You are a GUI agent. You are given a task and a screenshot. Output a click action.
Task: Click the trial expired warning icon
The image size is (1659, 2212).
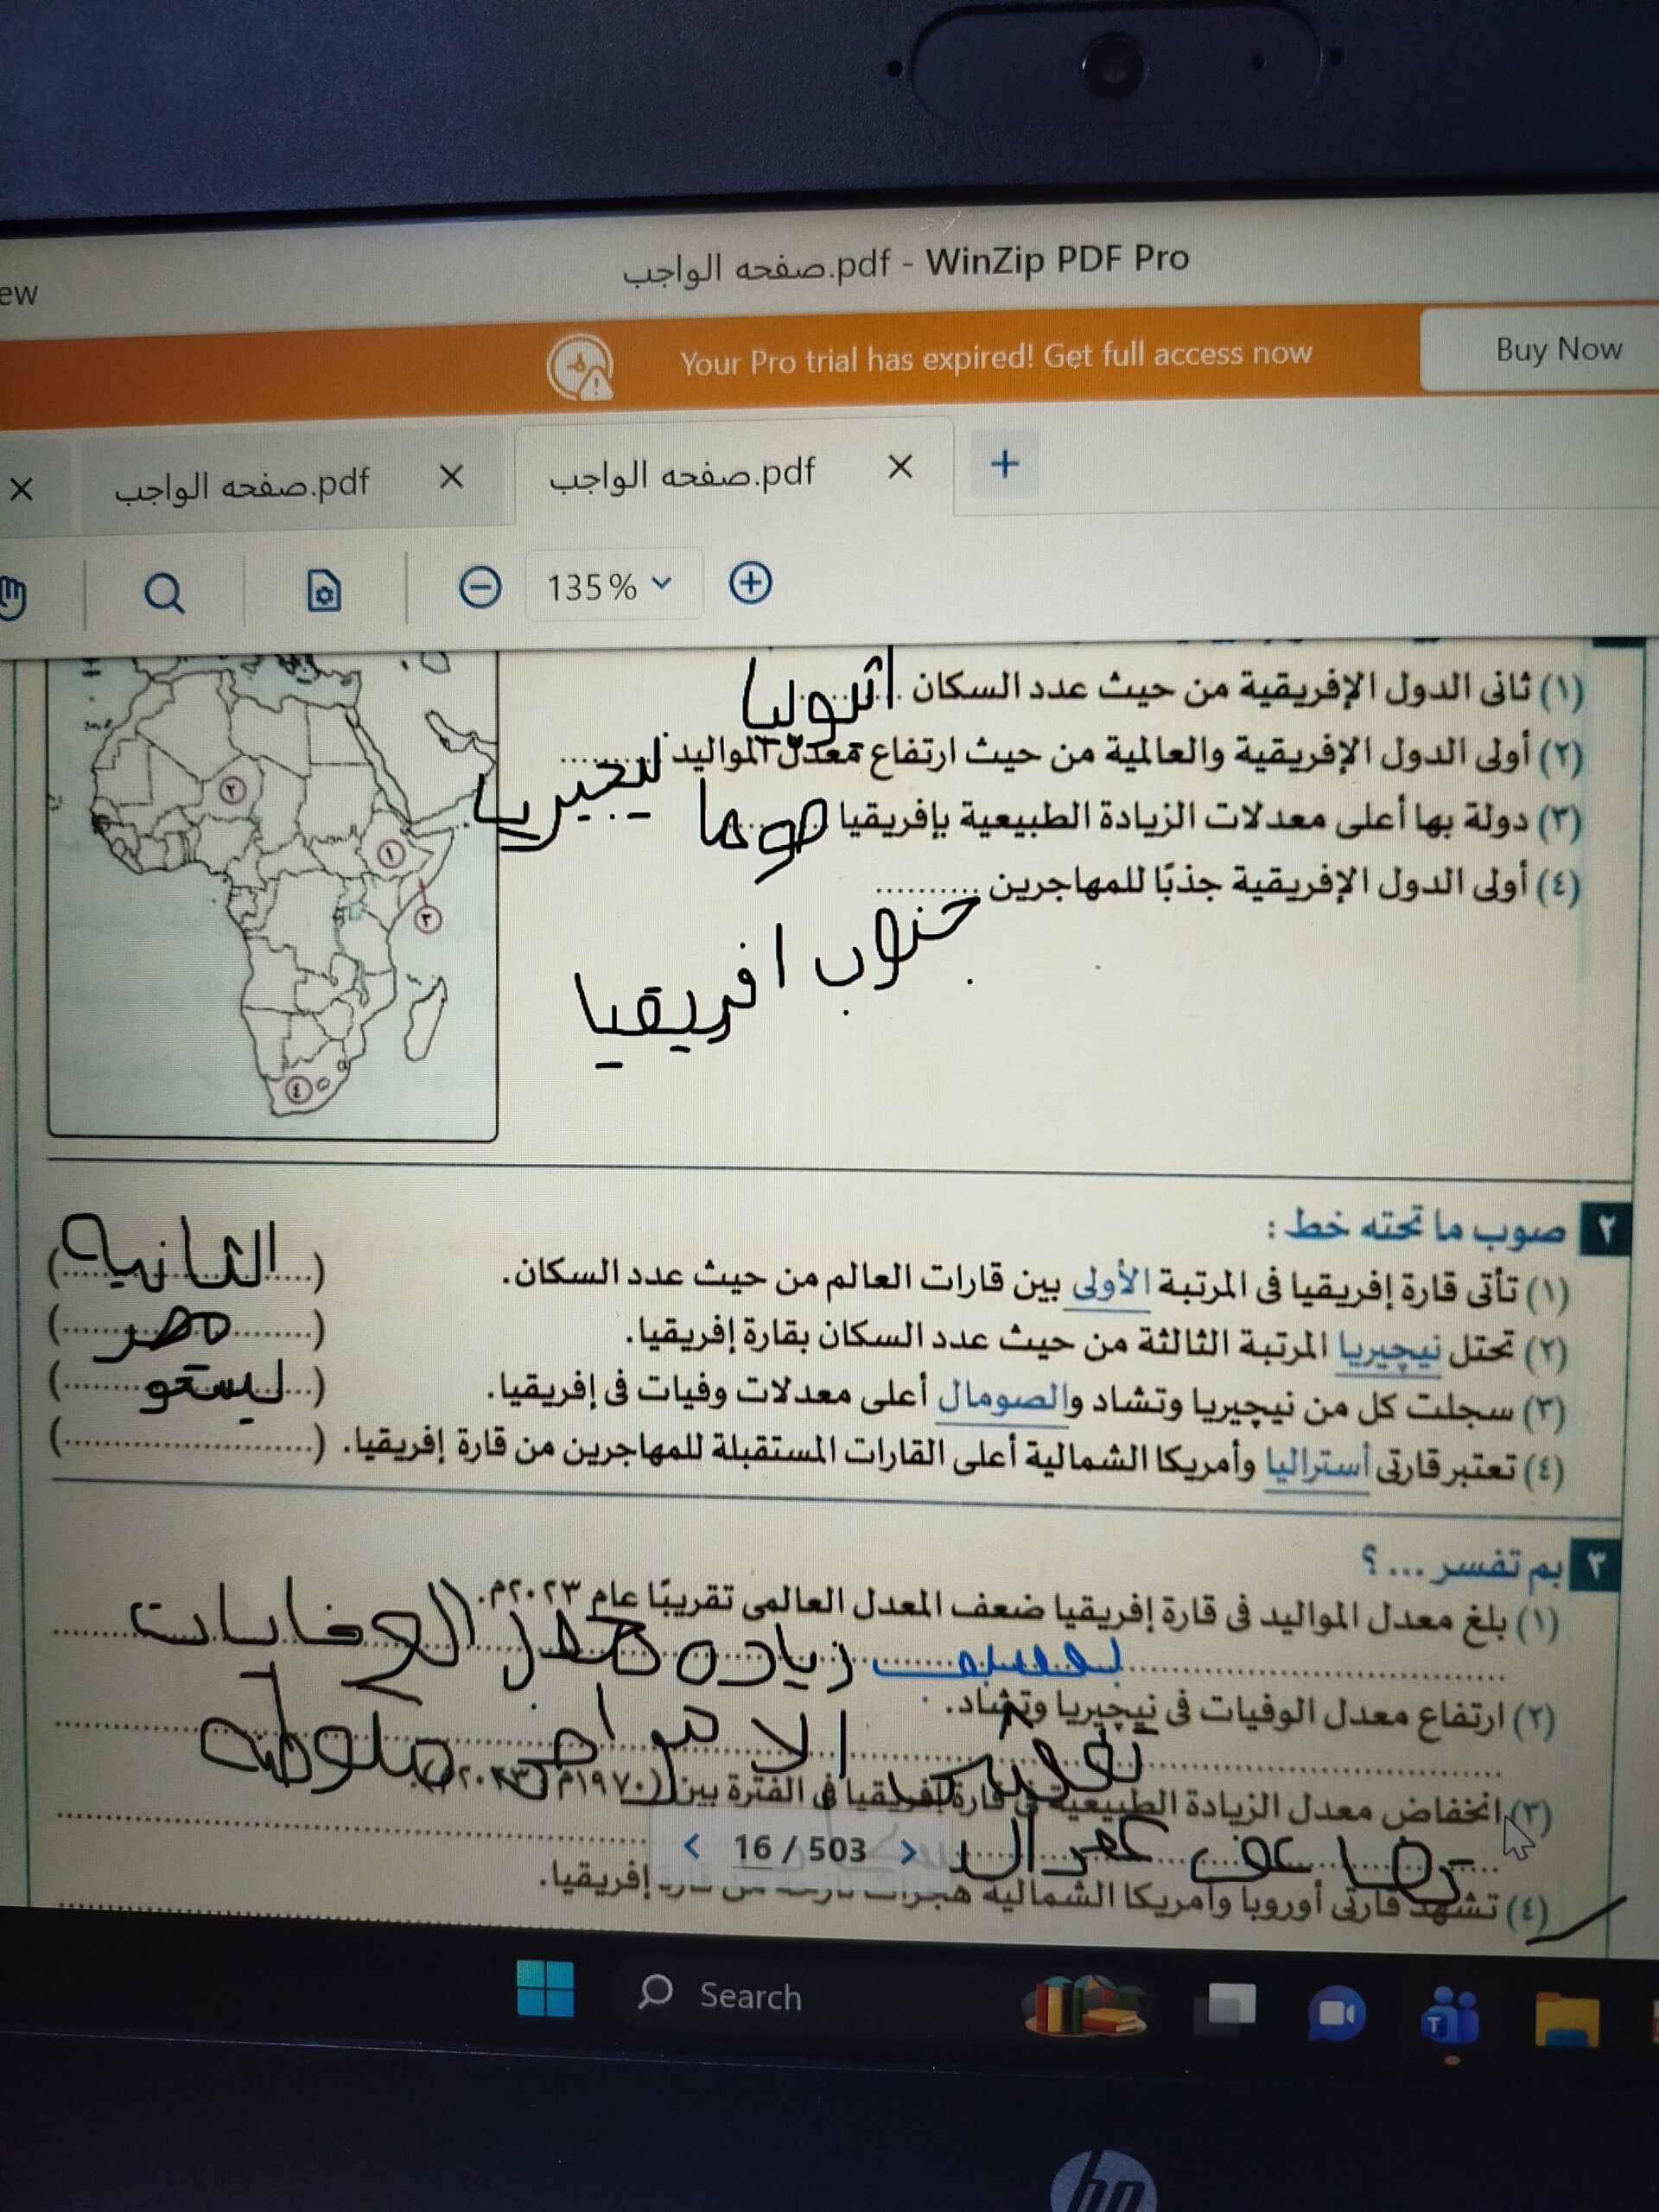(580, 366)
